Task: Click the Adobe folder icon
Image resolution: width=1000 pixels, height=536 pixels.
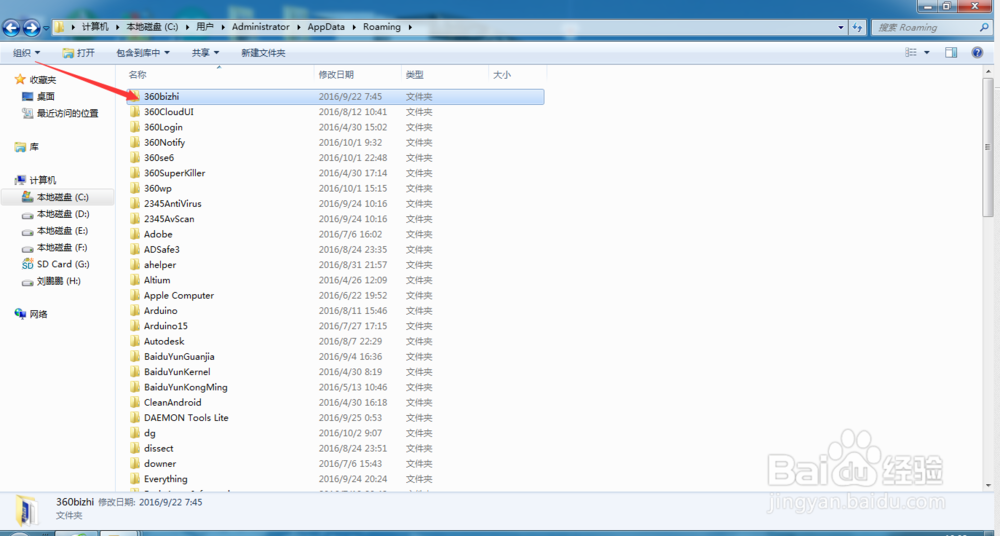Action: pyautogui.click(x=135, y=234)
